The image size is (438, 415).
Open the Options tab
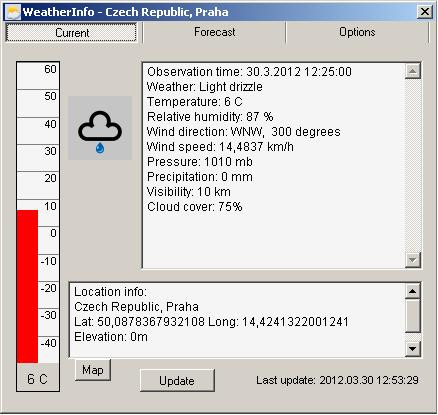357,32
